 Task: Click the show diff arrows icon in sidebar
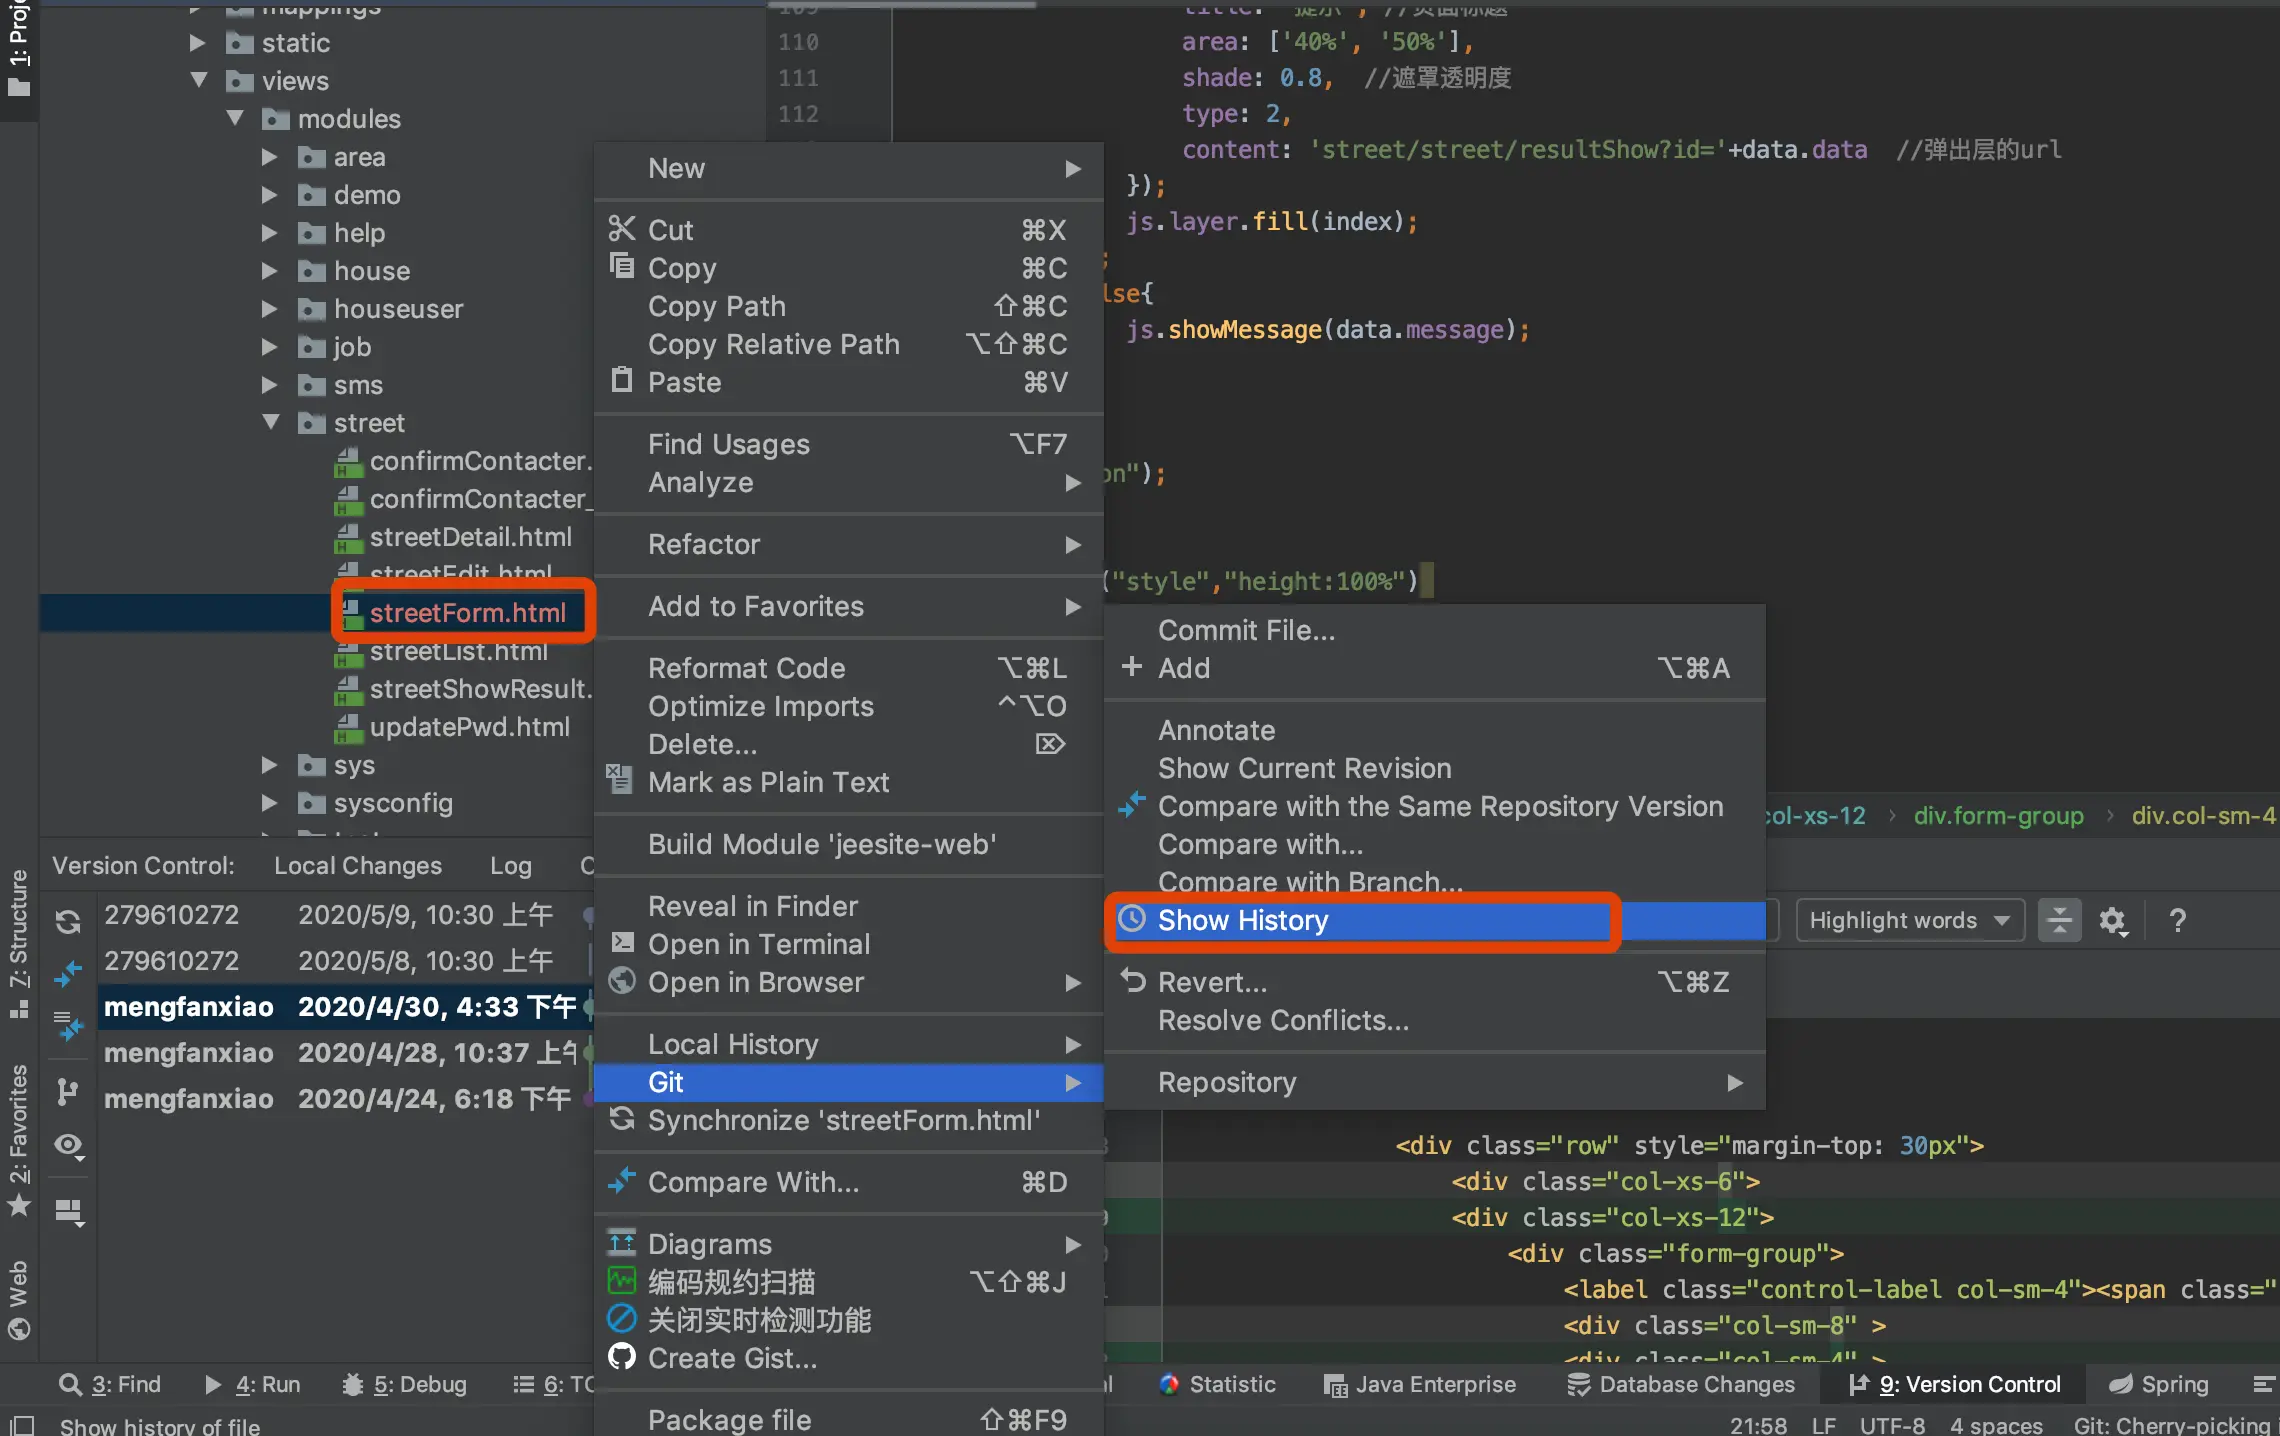tap(68, 973)
